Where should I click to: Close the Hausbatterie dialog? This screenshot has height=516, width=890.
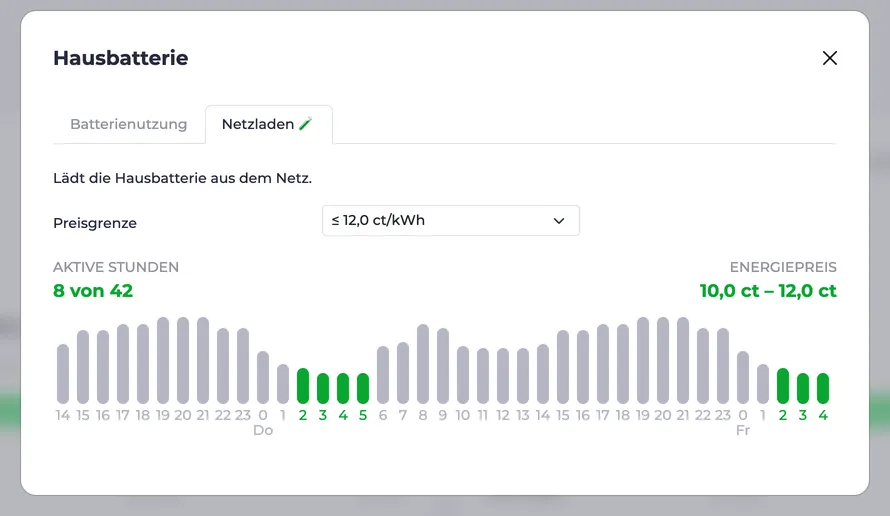pyautogui.click(x=829, y=58)
